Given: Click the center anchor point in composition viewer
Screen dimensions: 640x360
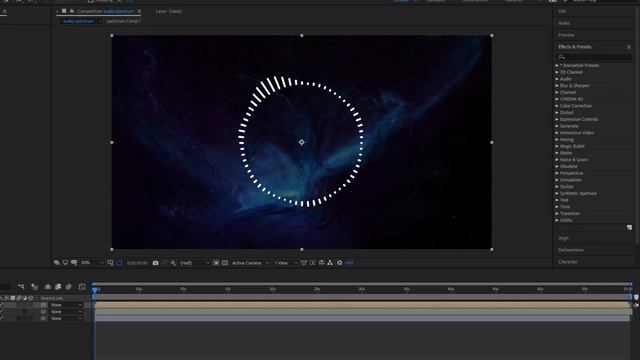Looking at the screenshot, I should (302, 142).
